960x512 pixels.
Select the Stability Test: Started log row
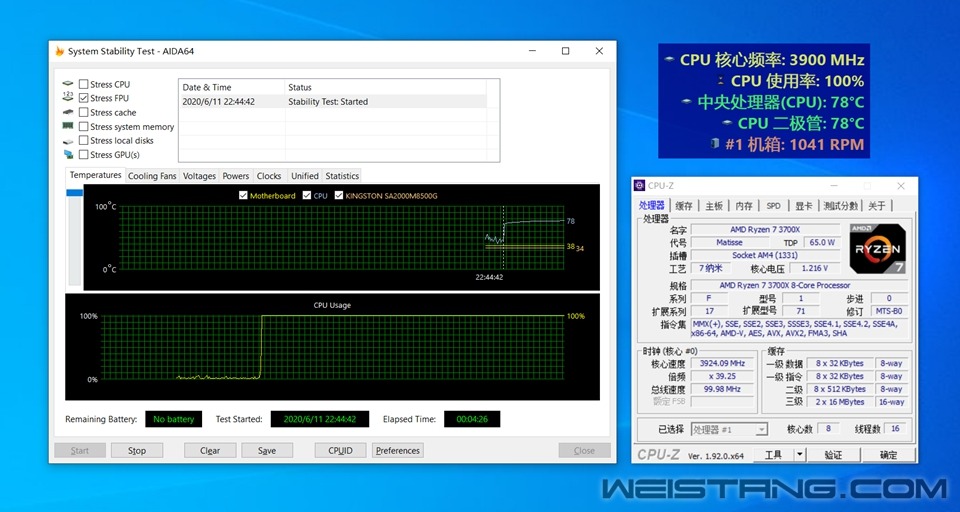332,101
